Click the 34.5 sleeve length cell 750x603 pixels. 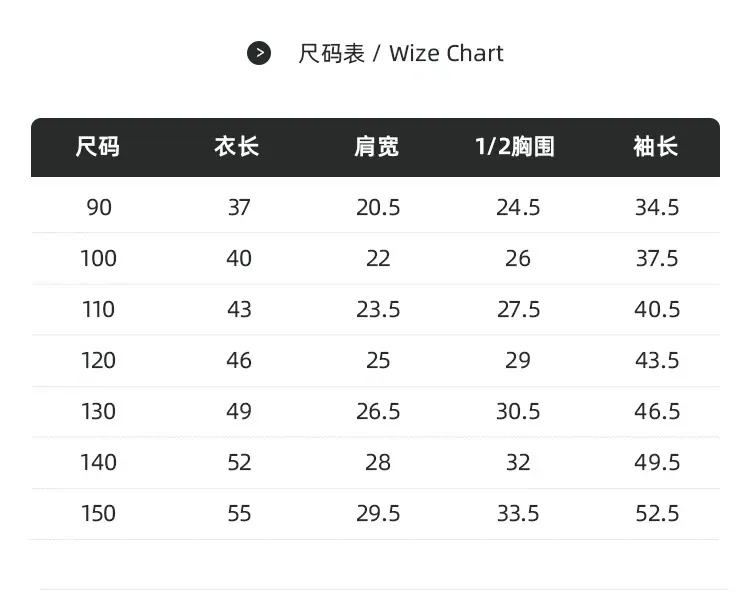tap(657, 208)
